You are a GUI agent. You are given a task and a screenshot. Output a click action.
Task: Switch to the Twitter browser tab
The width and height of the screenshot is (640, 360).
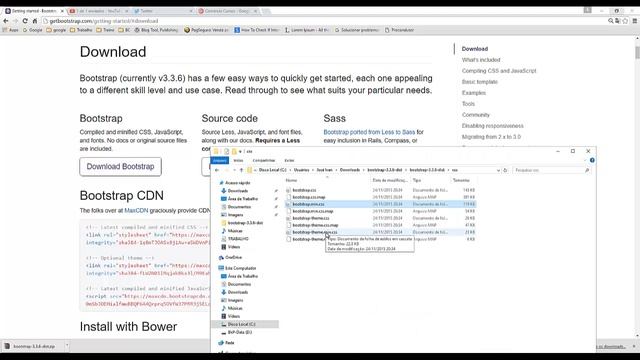click(162, 11)
